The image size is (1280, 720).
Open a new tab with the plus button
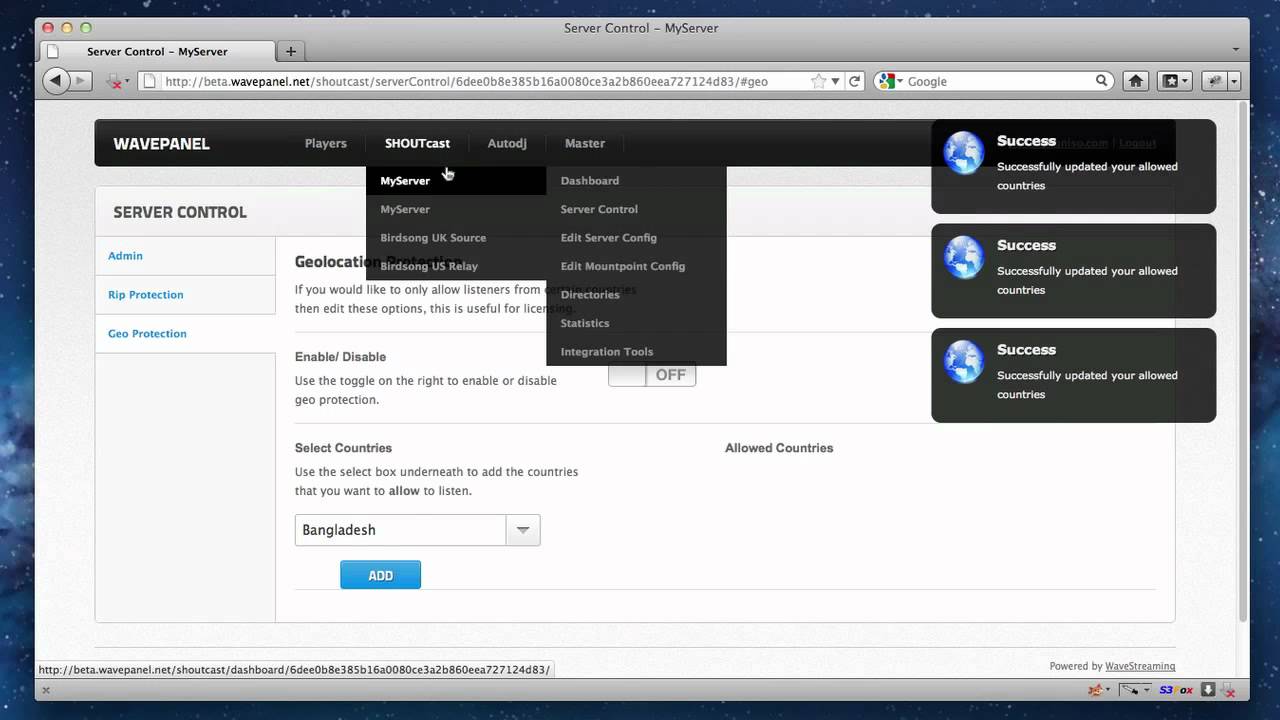click(x=291, y=51)
